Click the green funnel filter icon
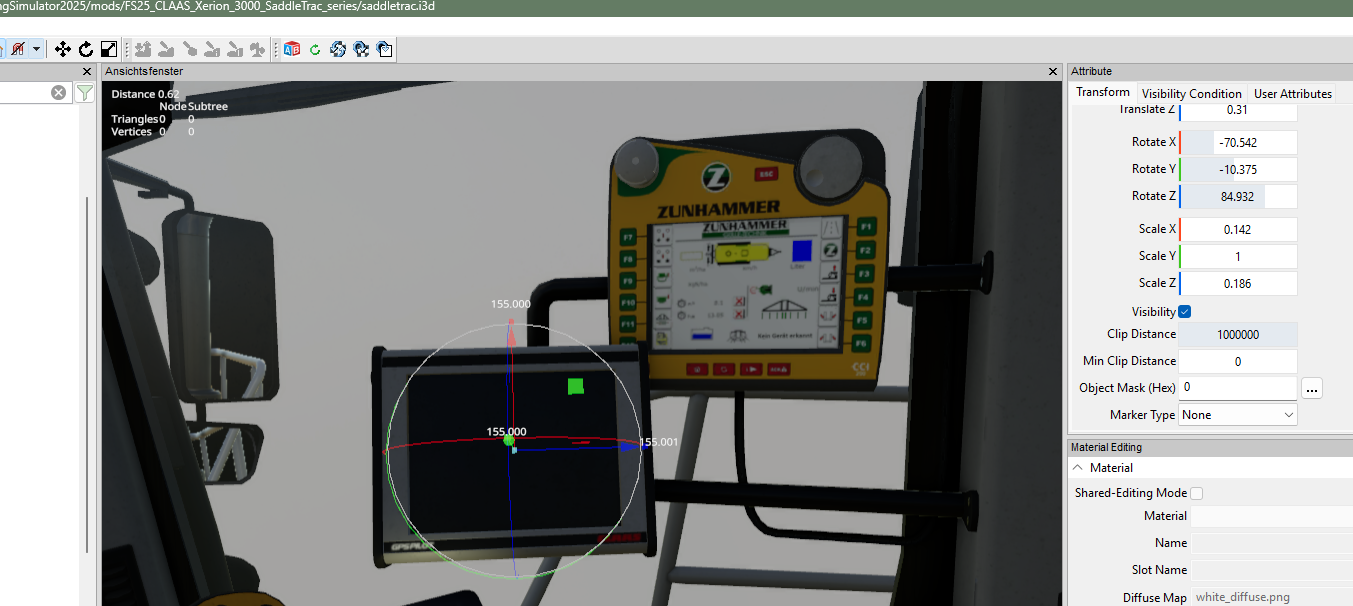Screen dimensions: 1353x606 [86, 93]
